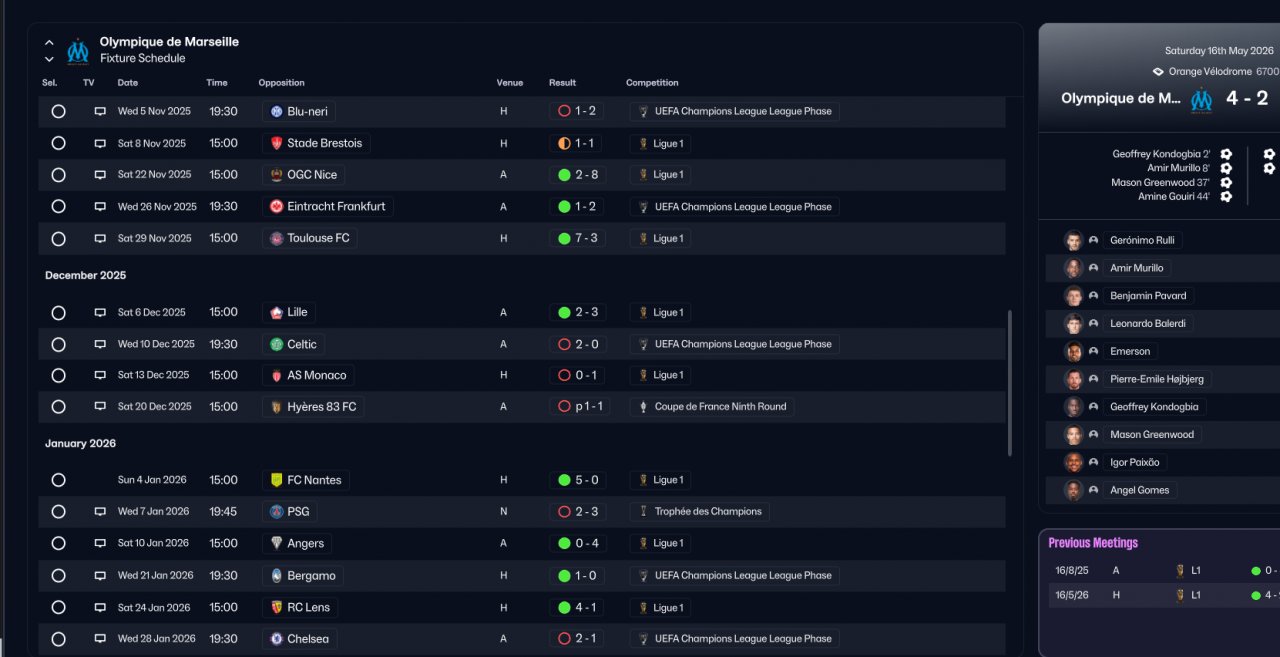Click the down chevron next to Fixture Schedule
Image resolution: width=1280 pixels, height=657 pixels.
49,59
